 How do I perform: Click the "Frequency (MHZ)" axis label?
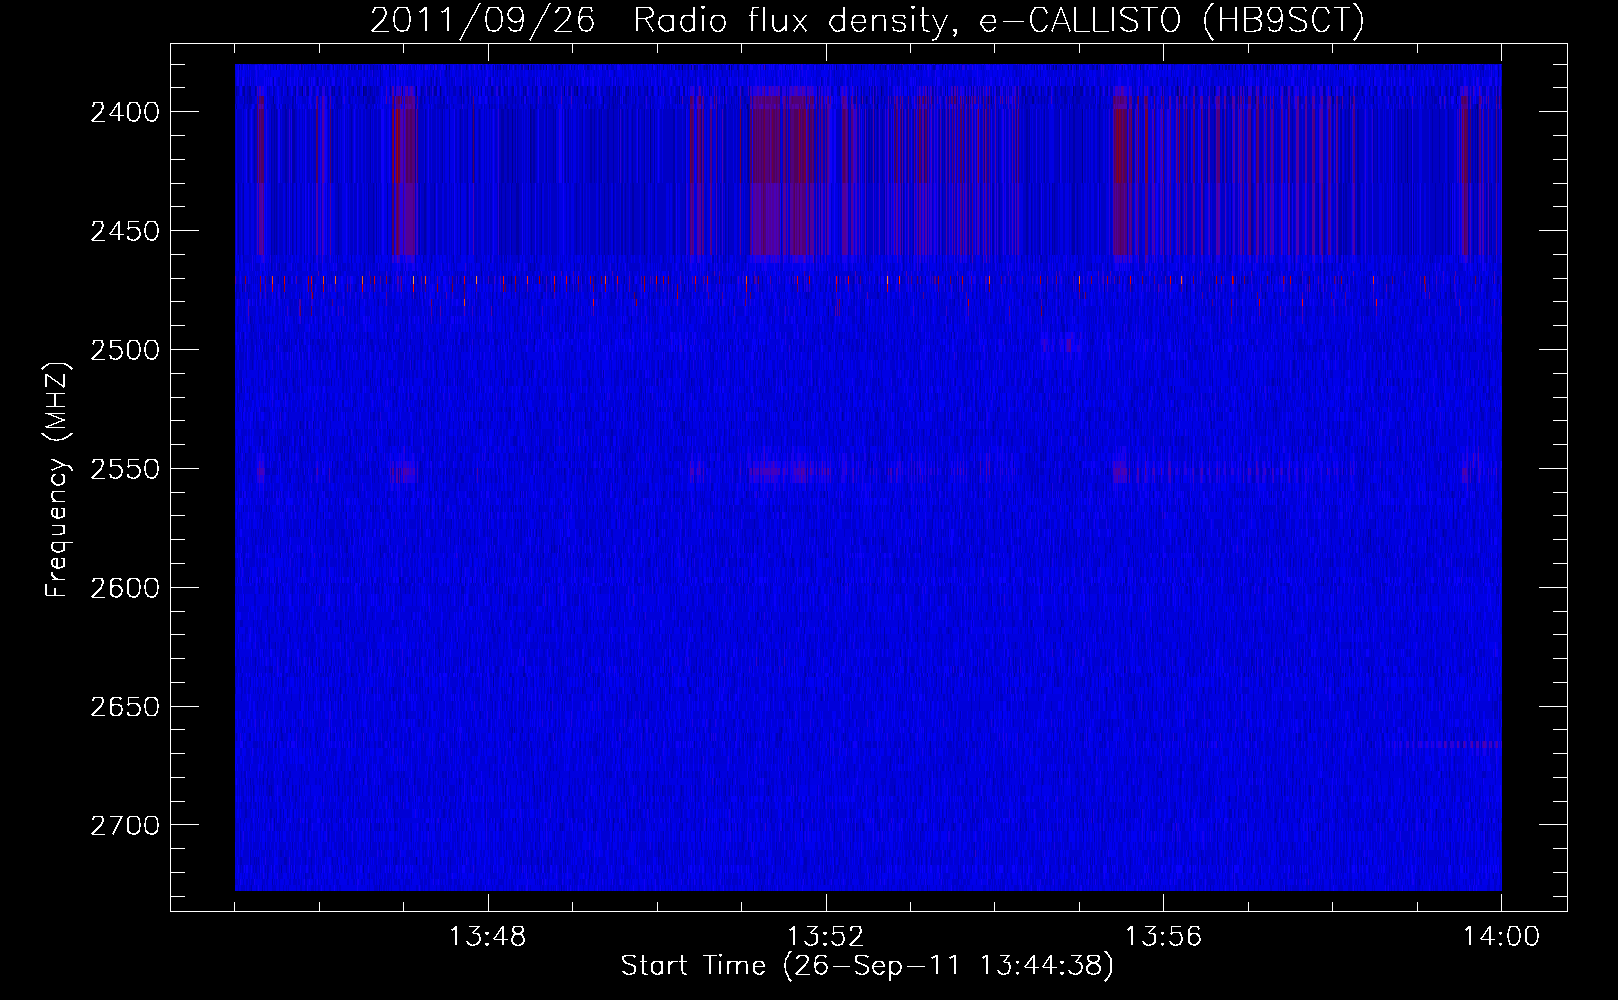tap(58, 480)
